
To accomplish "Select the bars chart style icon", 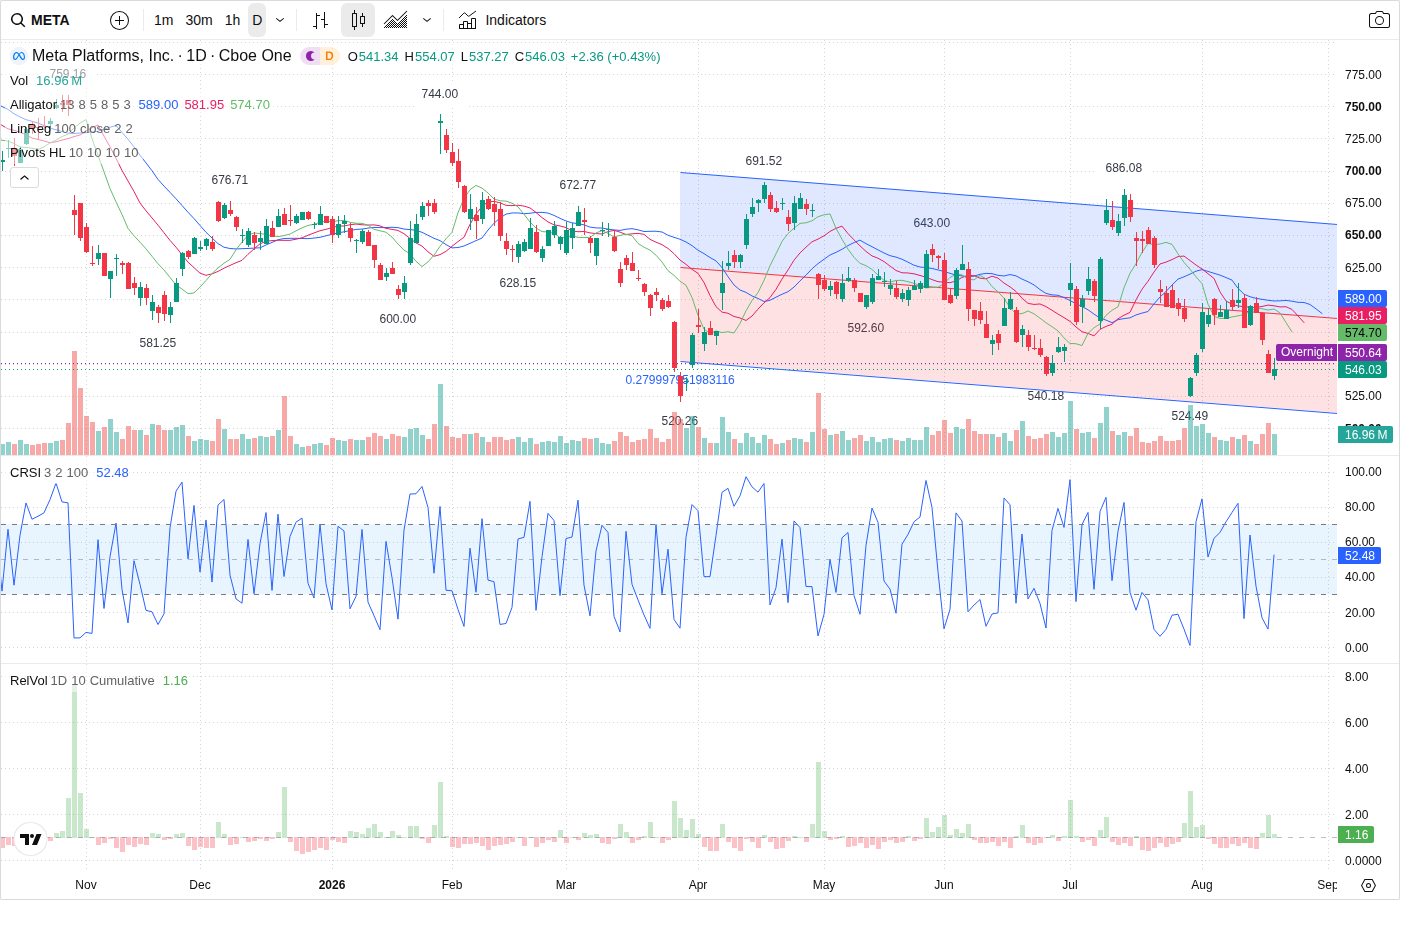I will click(x=320, y=20).
